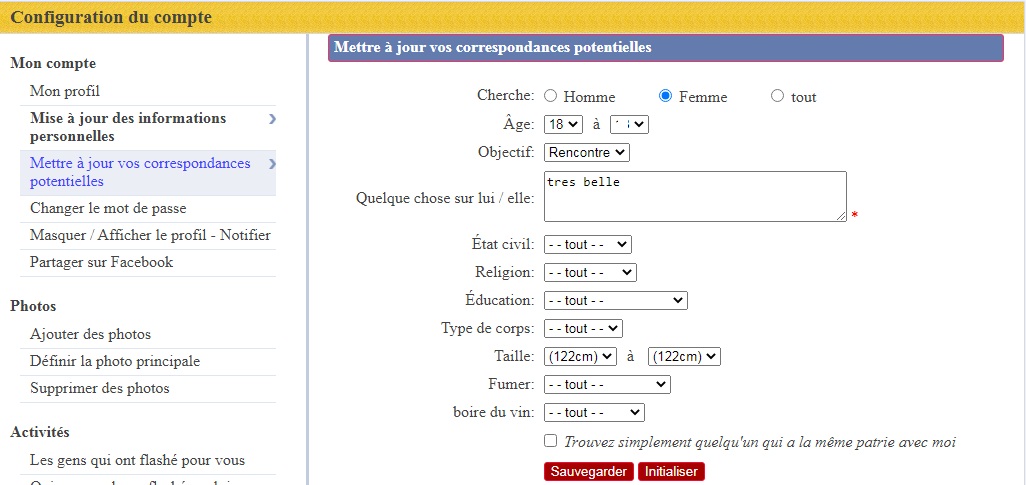Go to Changer le mot de passe
Viewport: 1026px width, 485px height.
coord(108,208)
